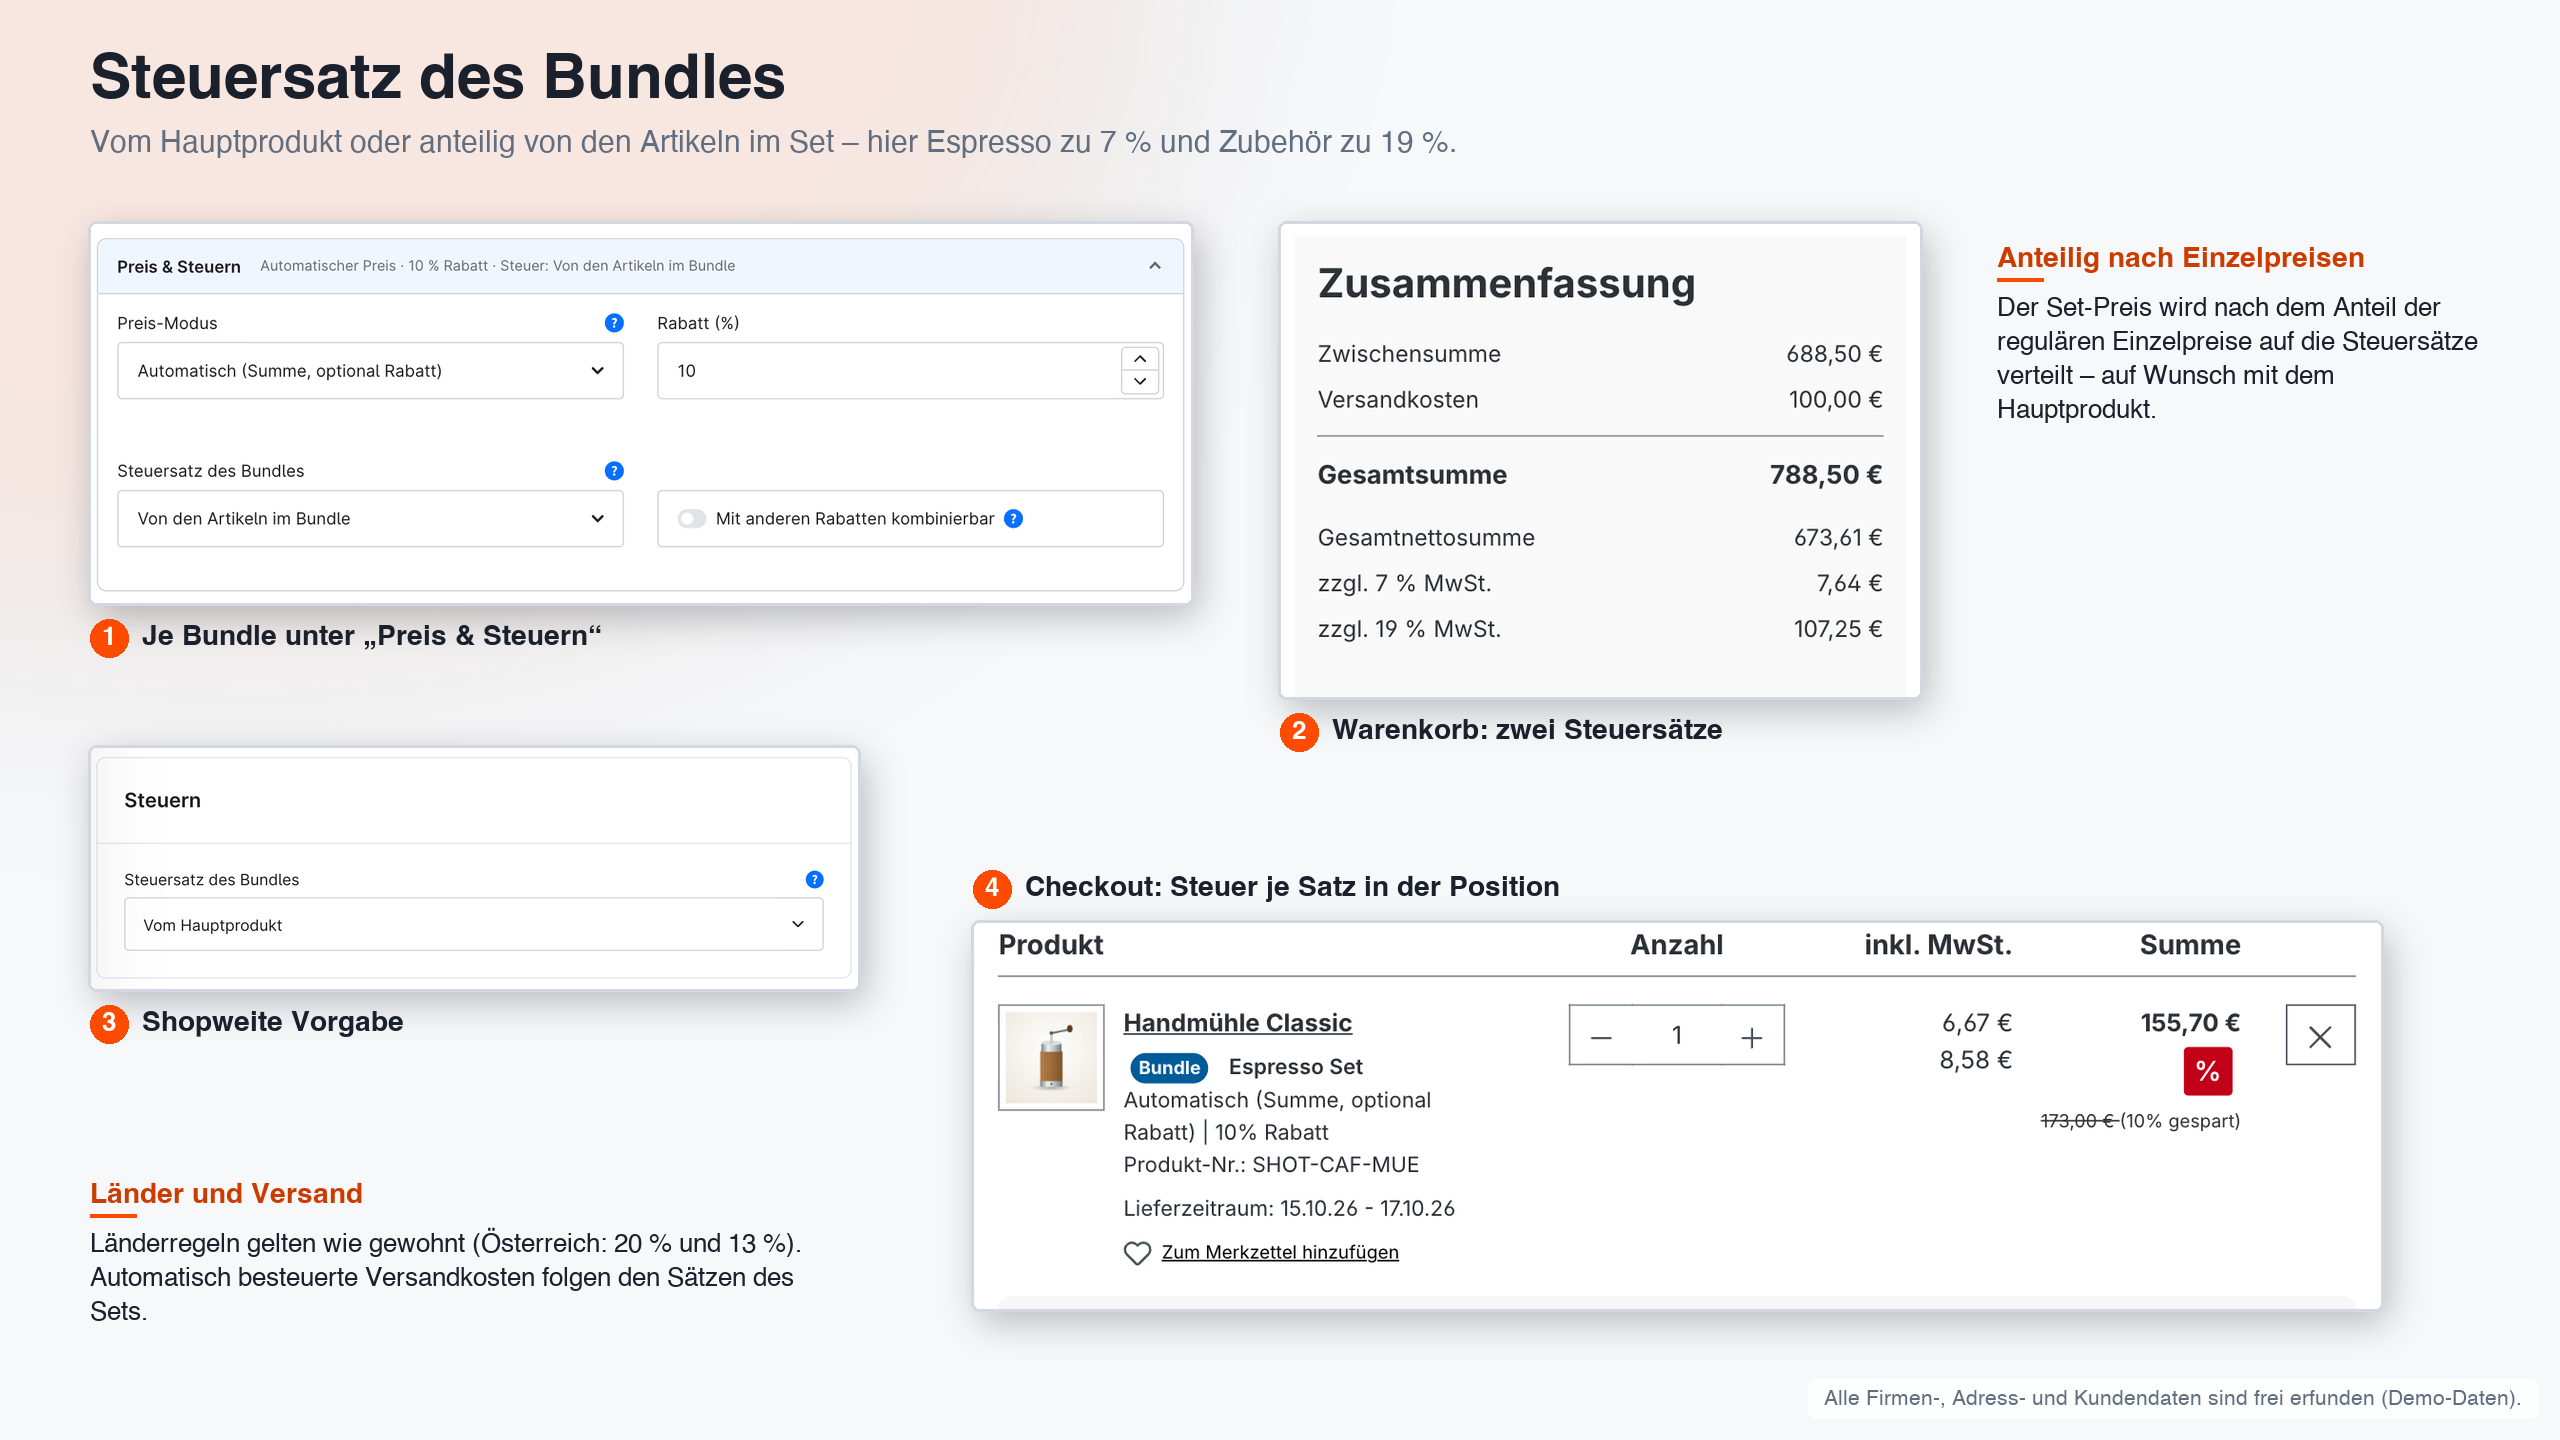Click the Summe price 155,70 €
This screenshot has height=1440, width=2560.
[2189, 1022]
